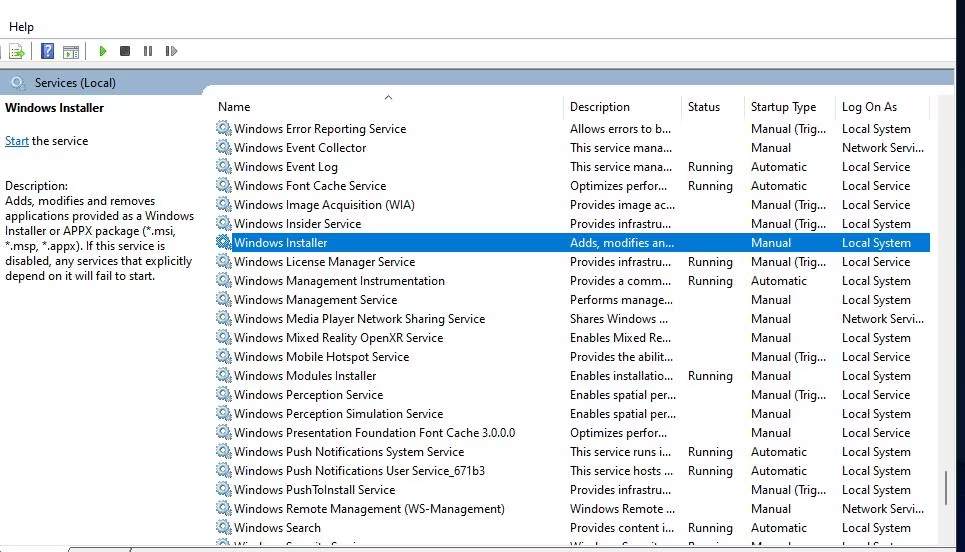The width and height of the screenshot is (965, 552).
Task: Click the Services (Local) magnifier icon
Action: tap(17, 82)
